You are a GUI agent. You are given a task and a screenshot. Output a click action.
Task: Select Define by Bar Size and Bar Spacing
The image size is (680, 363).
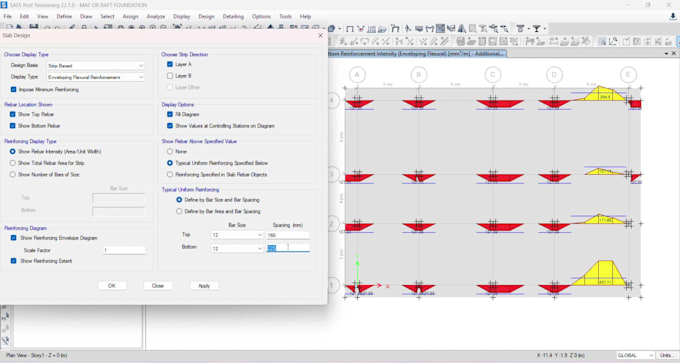(179, 200)
